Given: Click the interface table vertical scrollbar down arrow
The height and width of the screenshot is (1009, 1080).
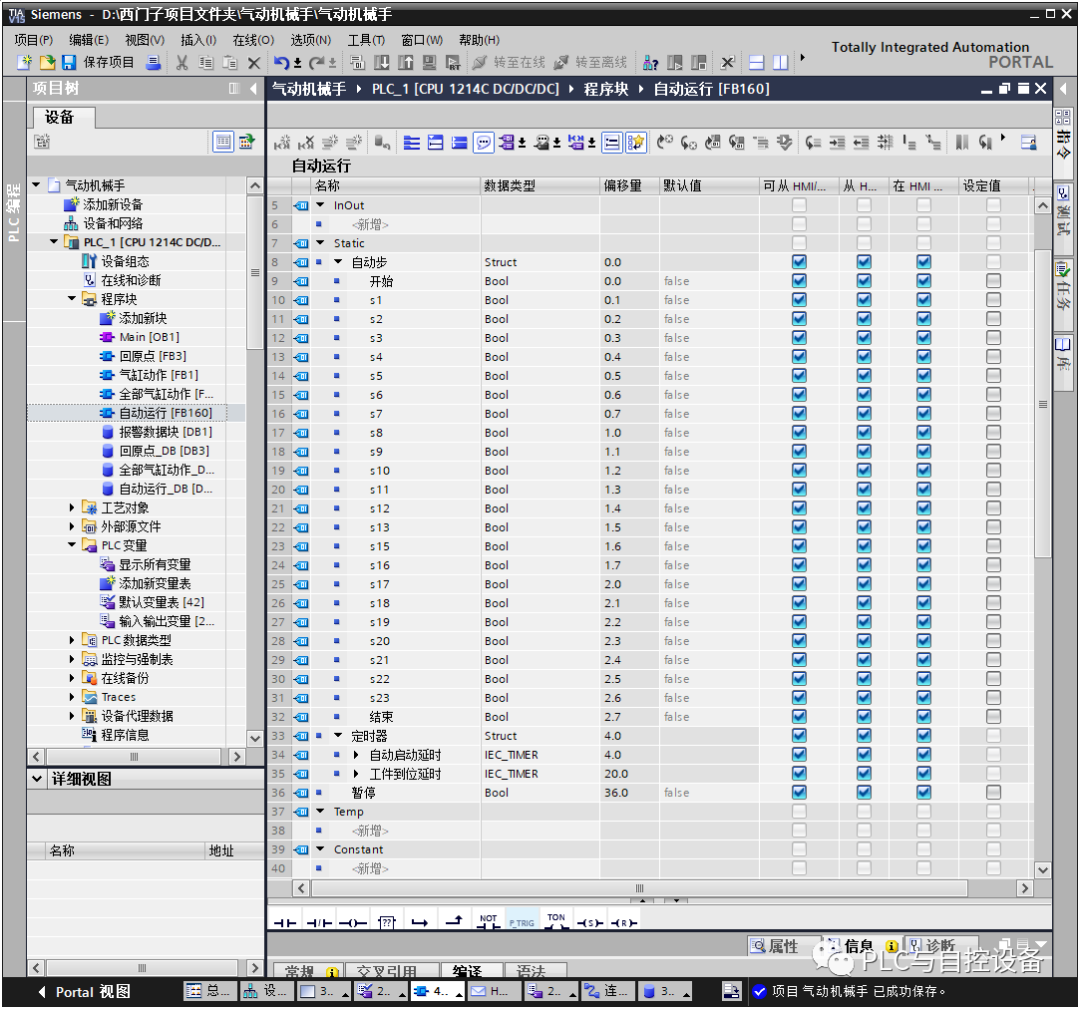Looking at the screenshot, I should pos(1043,870).
